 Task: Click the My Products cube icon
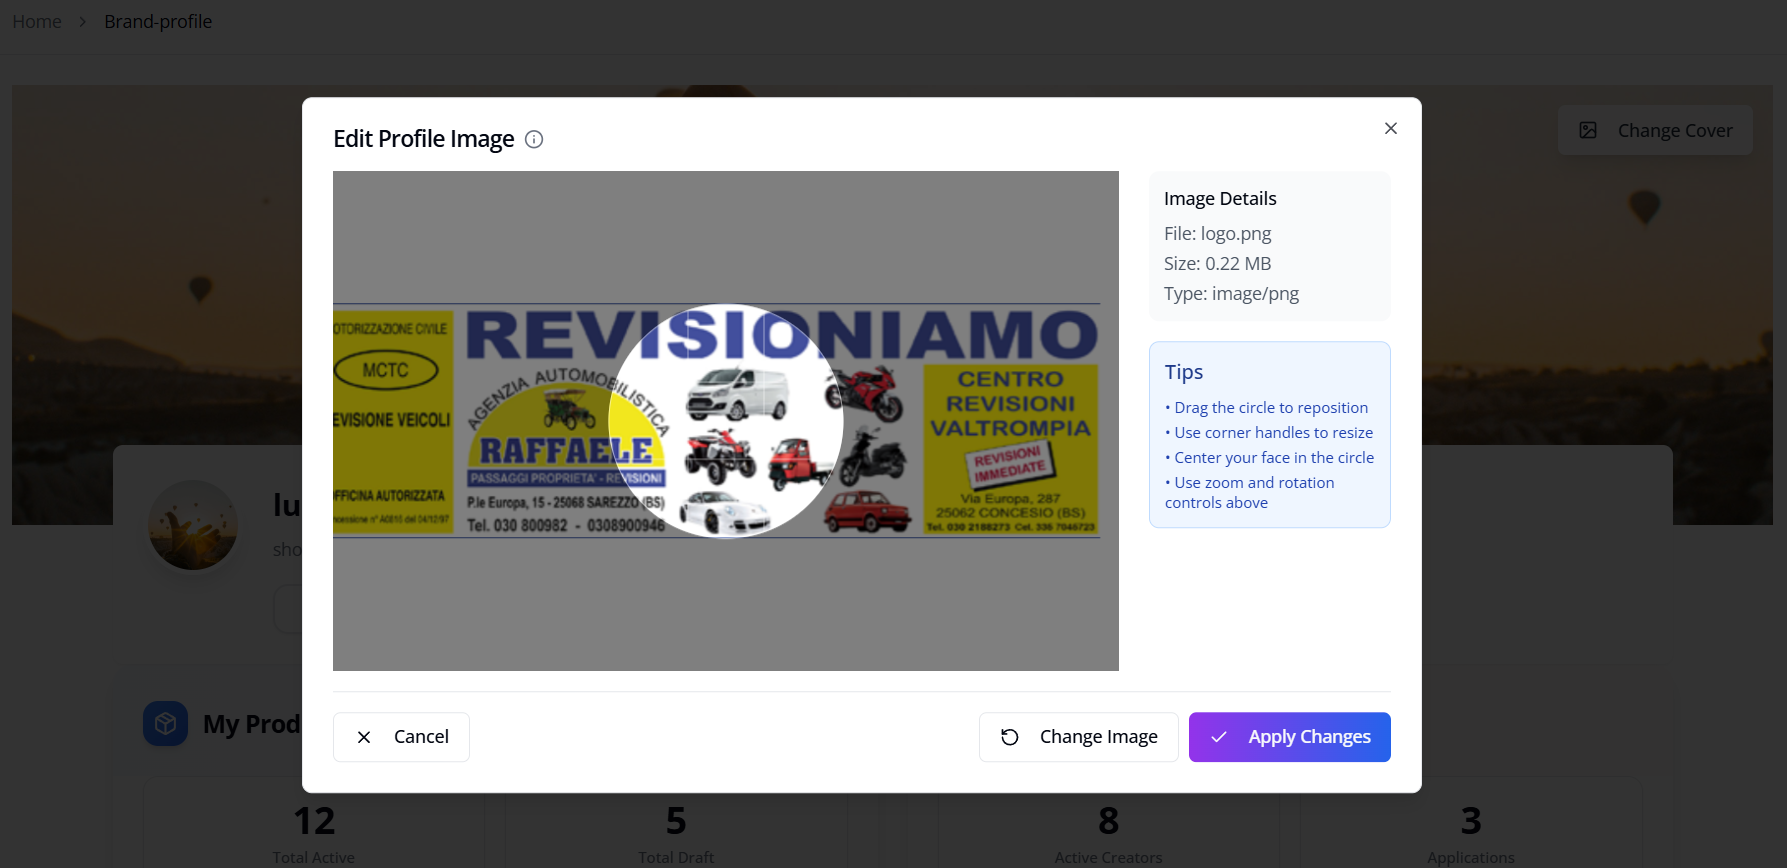point(166,723)
